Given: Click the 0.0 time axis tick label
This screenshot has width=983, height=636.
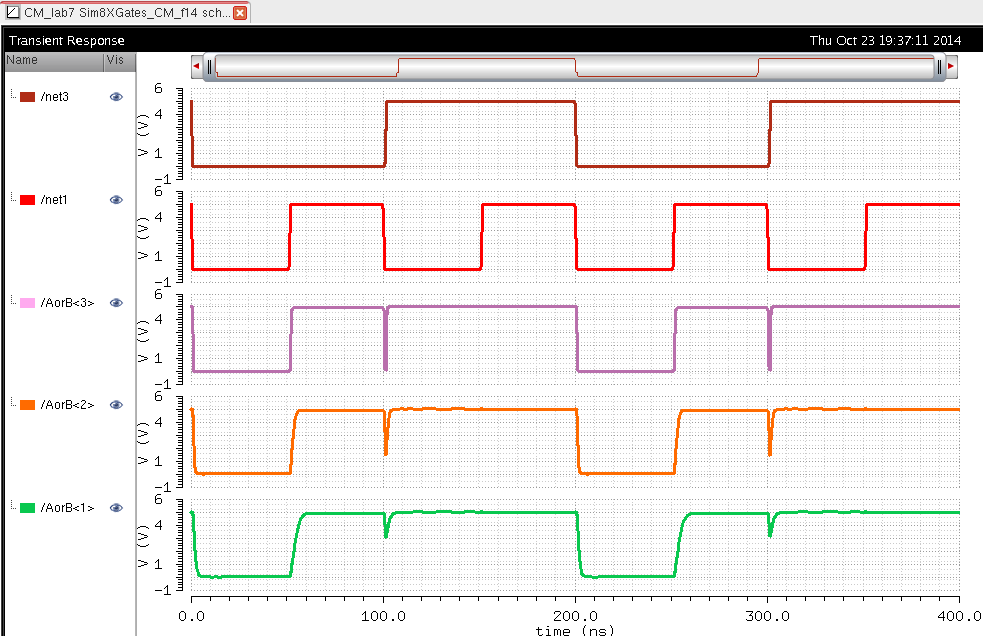Looking at the screenshot, I should 191,616.
